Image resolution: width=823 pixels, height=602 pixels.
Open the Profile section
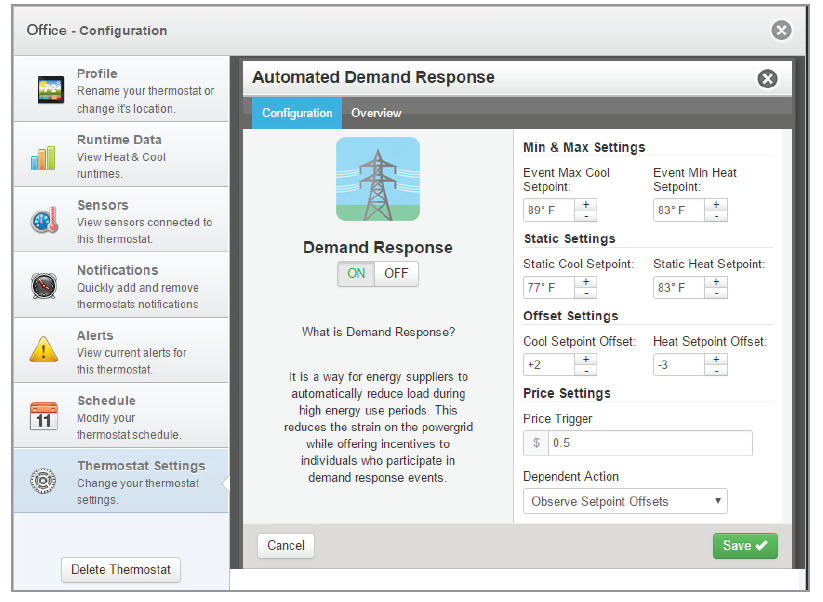121,90
